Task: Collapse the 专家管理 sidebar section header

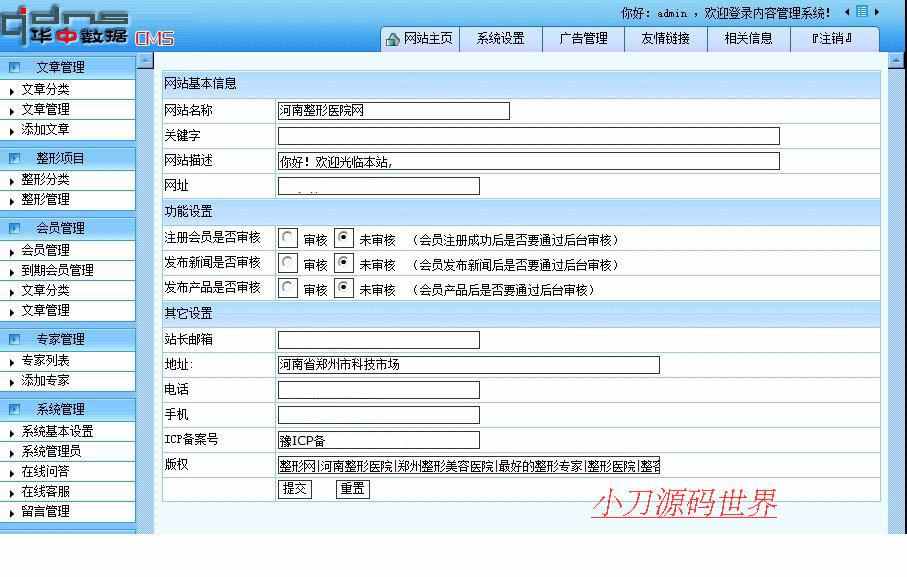Action: click(68, 339)
